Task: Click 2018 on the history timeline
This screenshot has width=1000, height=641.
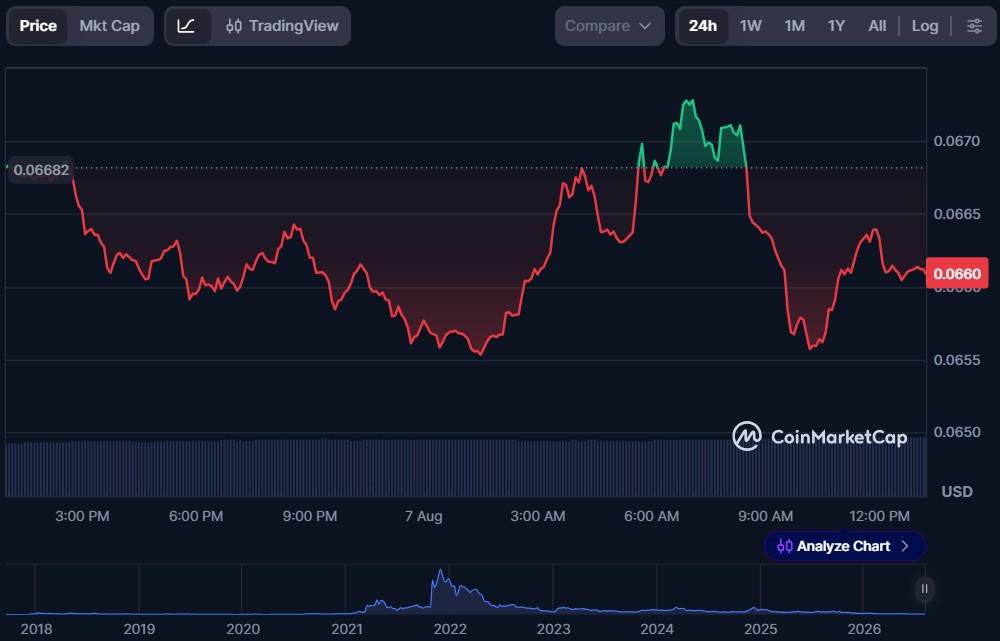Action: pos(36,629)
